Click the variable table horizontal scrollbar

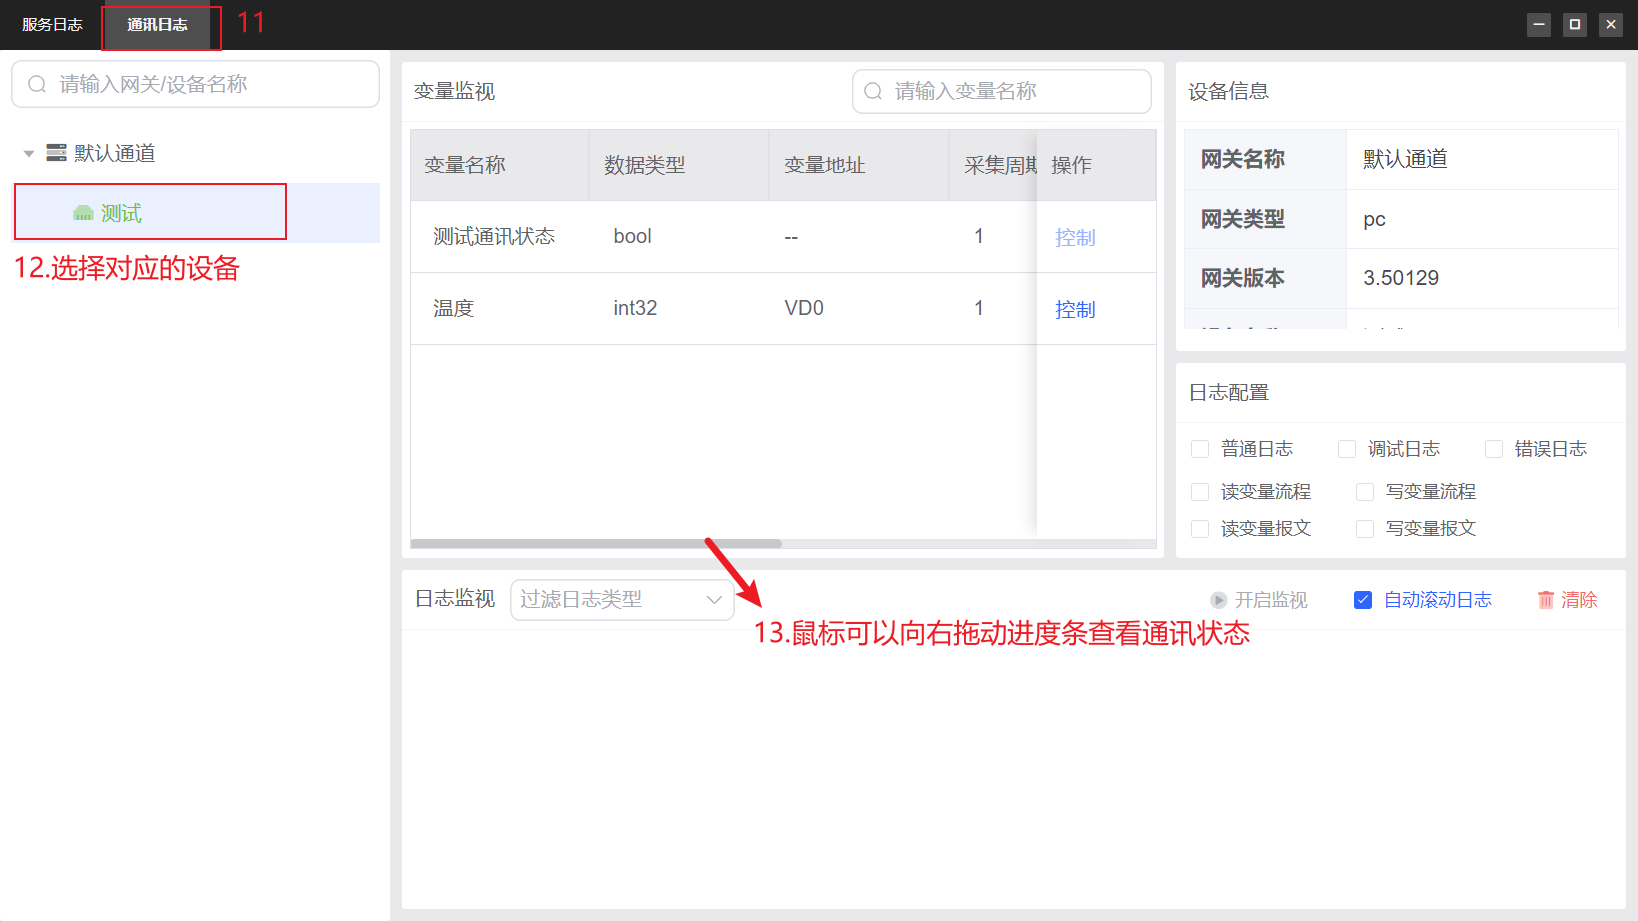pyautogui.click(x=596, y=544)
